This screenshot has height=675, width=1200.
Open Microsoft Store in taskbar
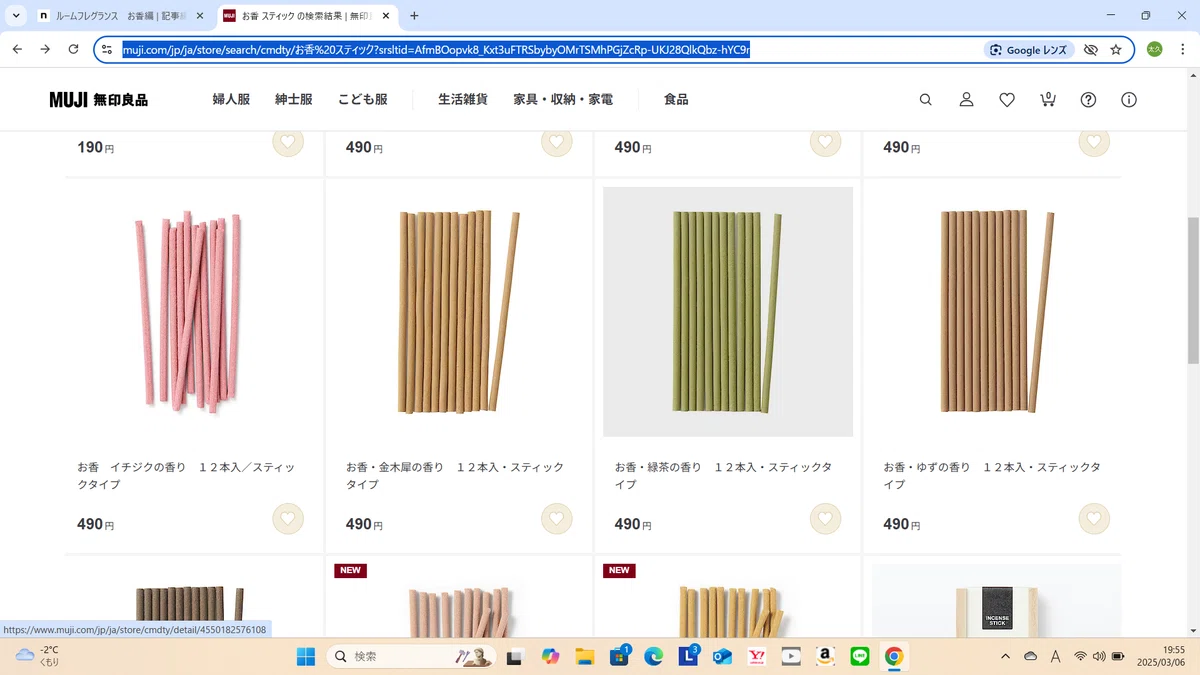pyautogui.click(x=619, y=656)
